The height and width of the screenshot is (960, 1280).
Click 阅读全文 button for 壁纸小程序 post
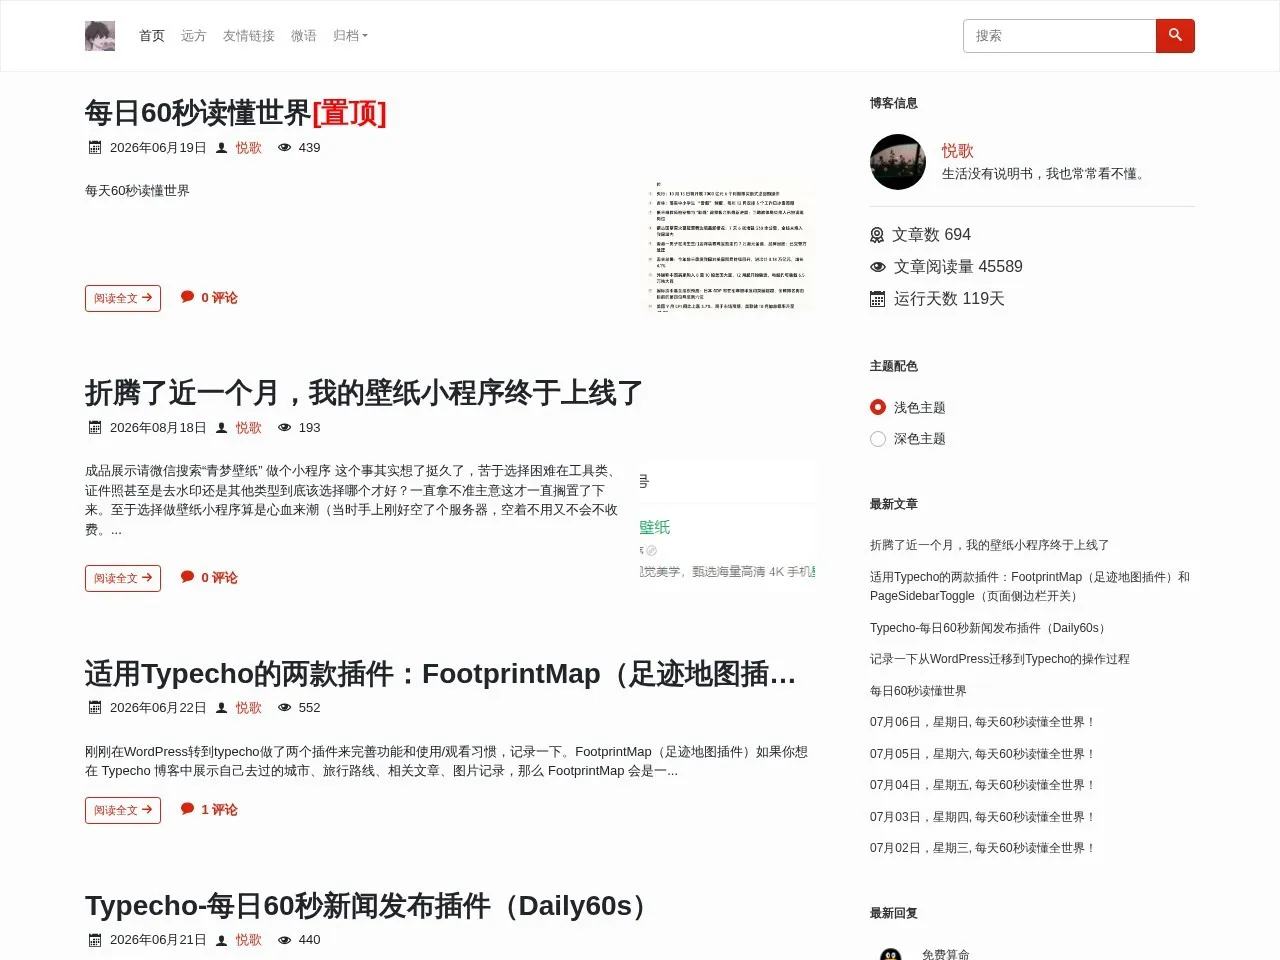pyautogui.click(x=123, y=578)
